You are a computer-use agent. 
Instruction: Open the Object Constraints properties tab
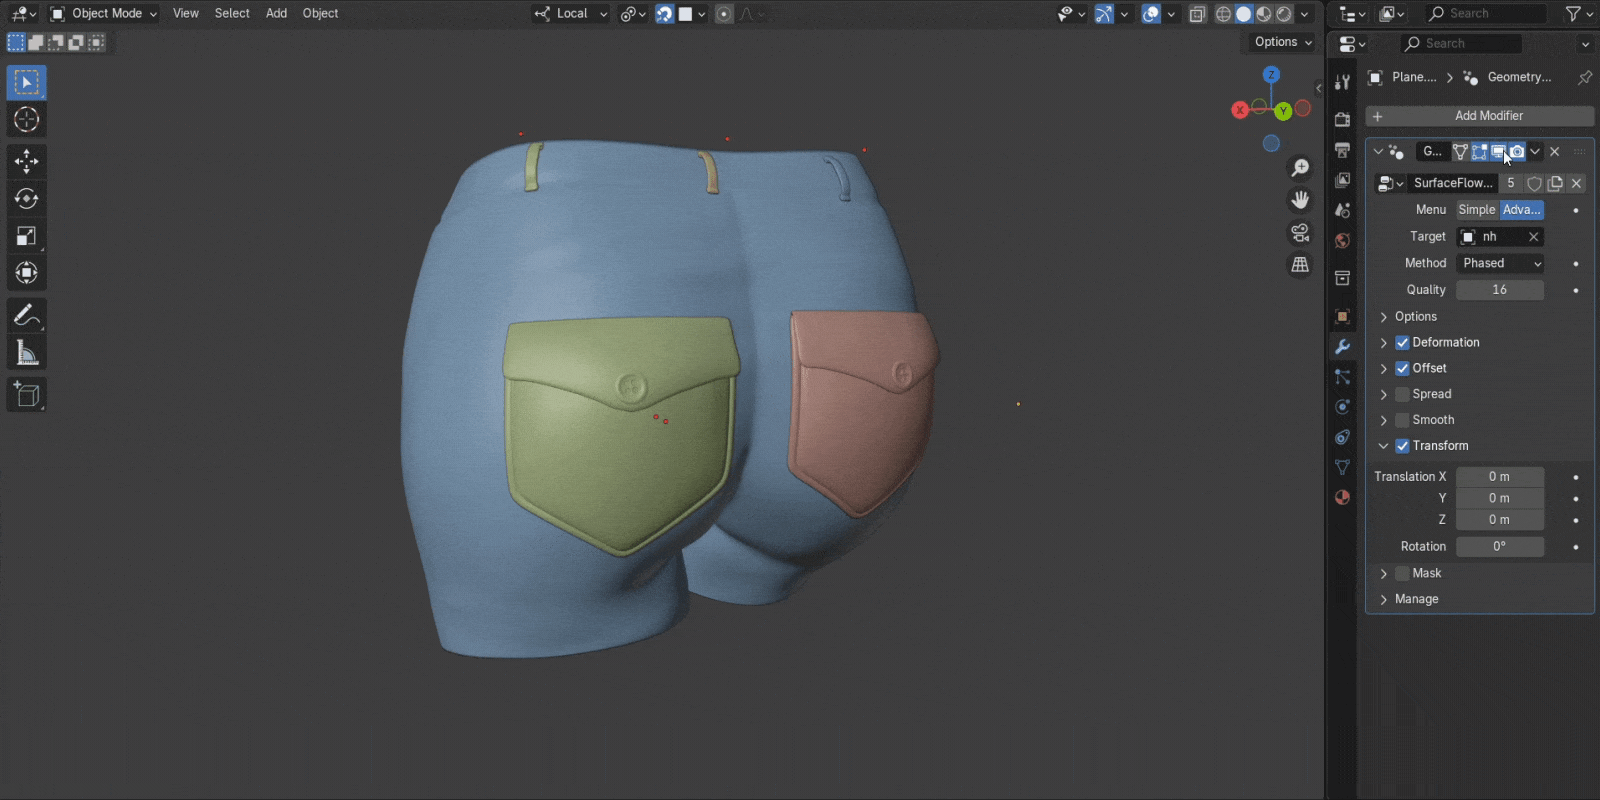1342,437
